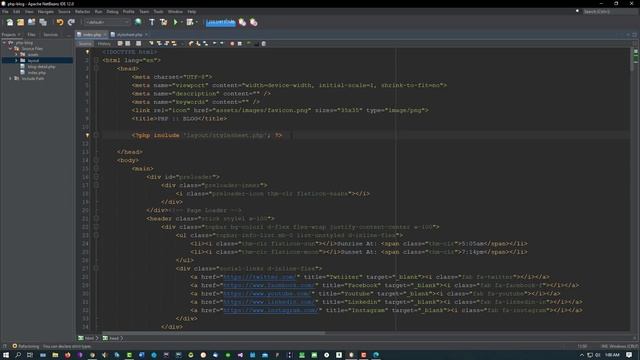Click the lightbulb hint on php include line

[x=87, y=135]
